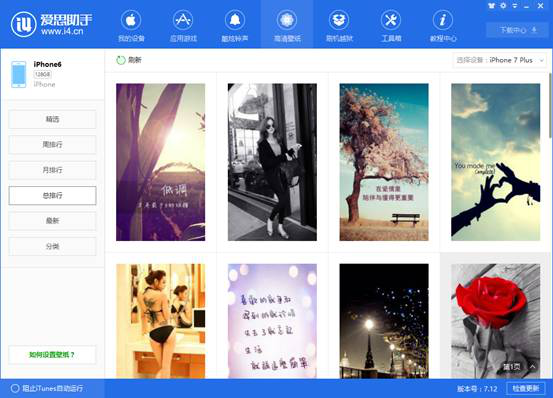Click the 如何设置壁纸? help link
The image size is (553, 398).
pos(52,355)
